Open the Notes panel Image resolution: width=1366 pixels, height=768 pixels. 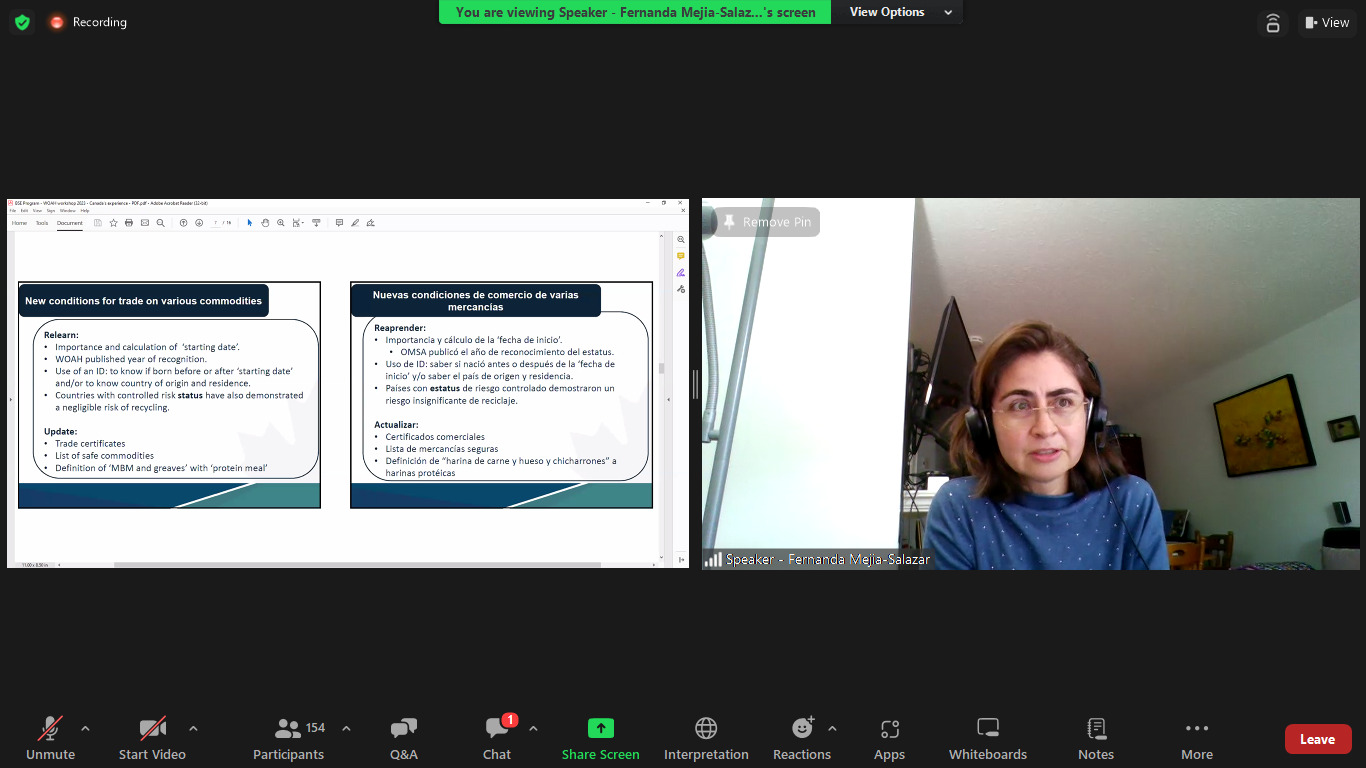(x=1095, y=738)
